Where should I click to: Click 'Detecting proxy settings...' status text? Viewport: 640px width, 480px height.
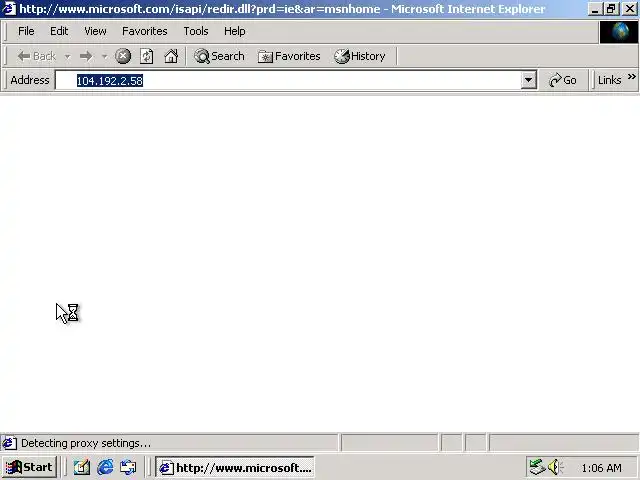(86, 443)
